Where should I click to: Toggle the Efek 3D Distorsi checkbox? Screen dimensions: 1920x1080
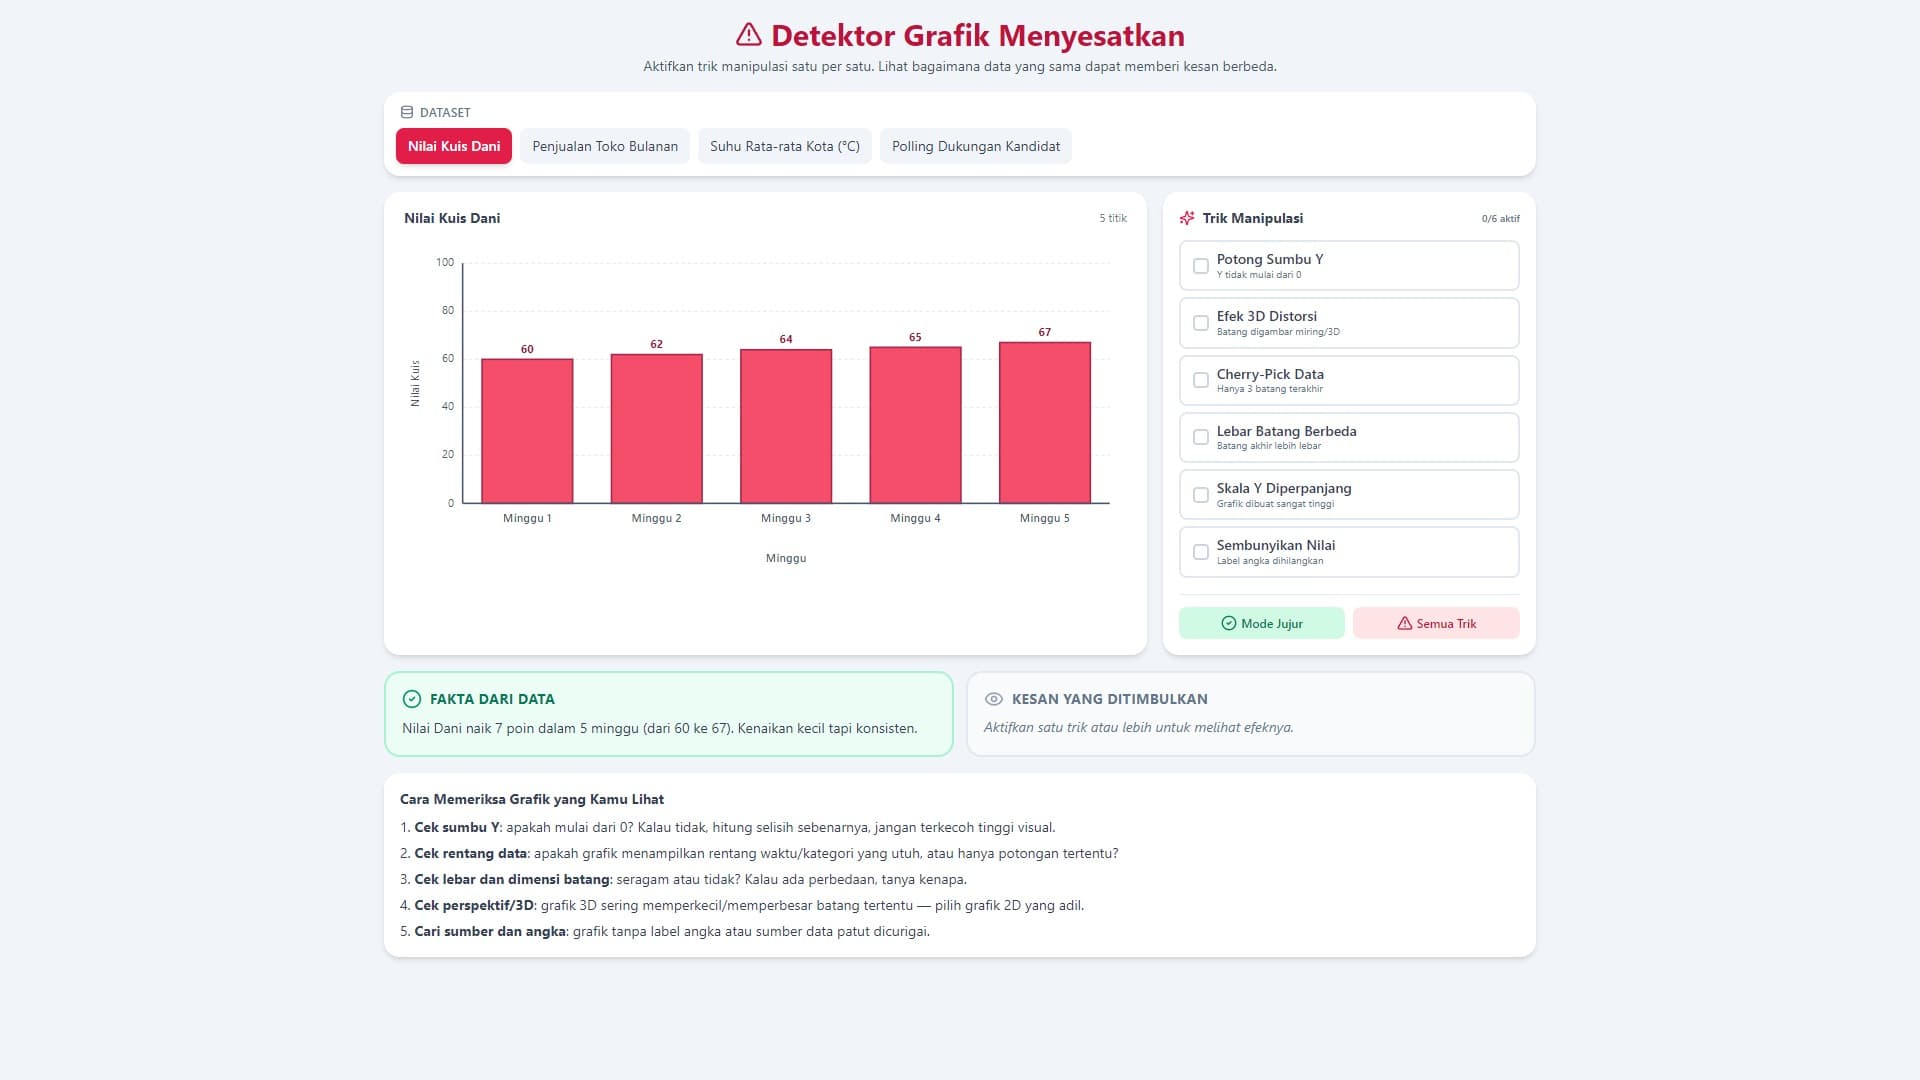[1201, 323]
